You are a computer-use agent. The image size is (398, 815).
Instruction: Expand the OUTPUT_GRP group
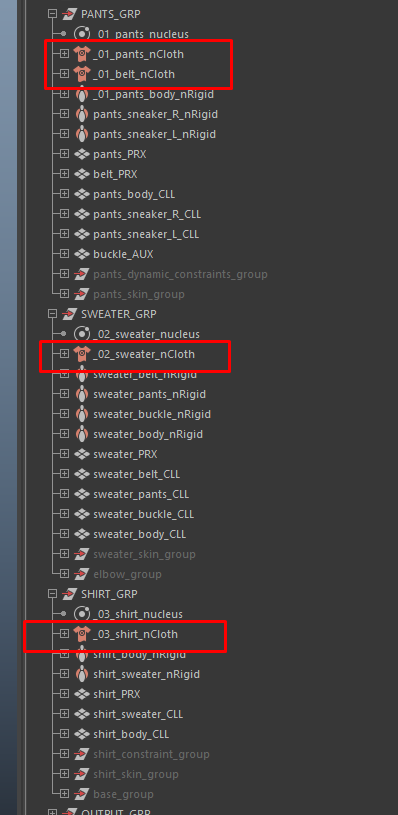click(52, 812)
